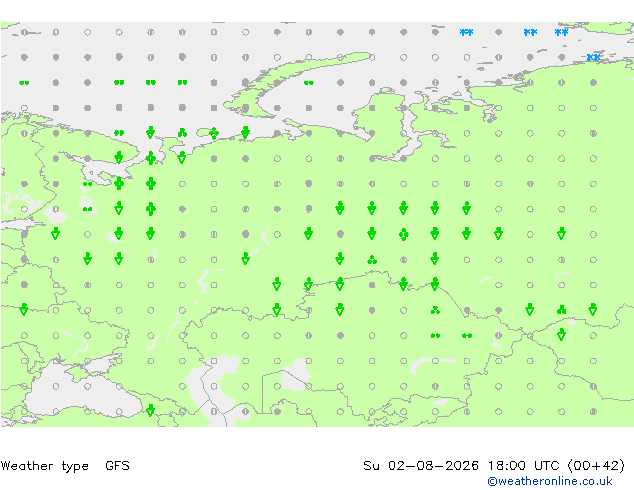
Task: Click the "Su 02-08-2026" date text
Action: (x=421, y=466)
